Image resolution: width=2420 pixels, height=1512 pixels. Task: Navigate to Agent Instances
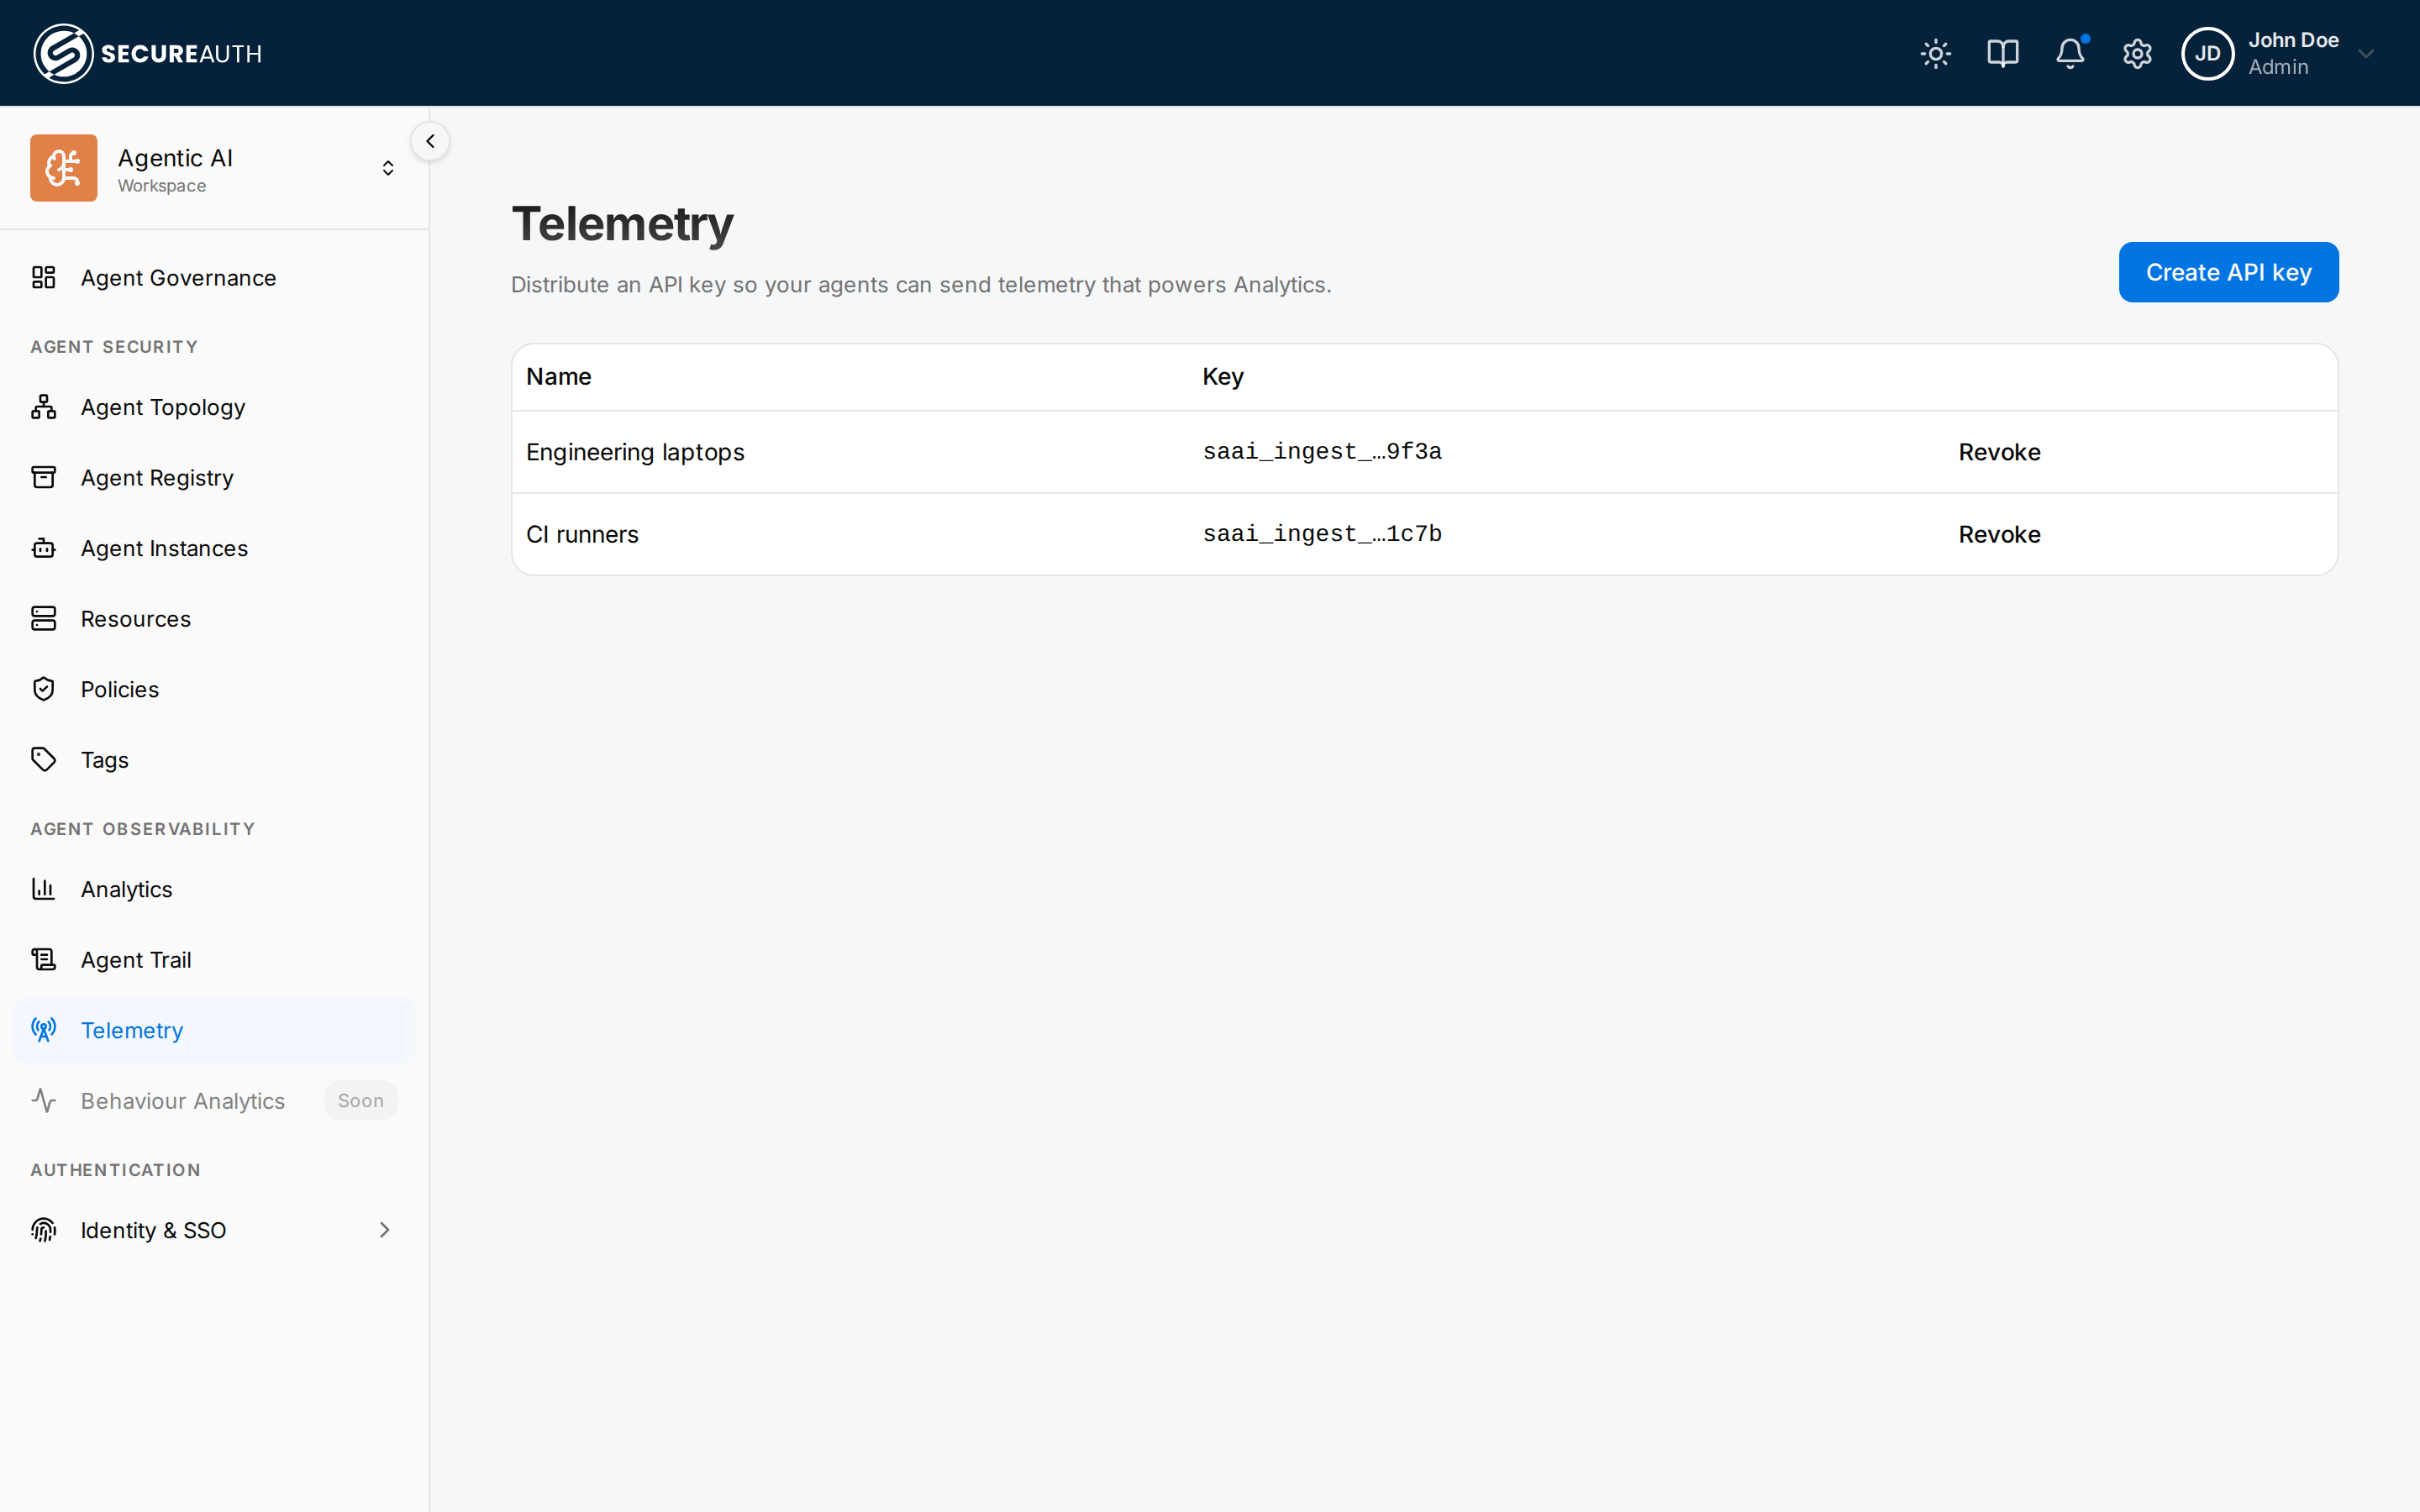164,548
